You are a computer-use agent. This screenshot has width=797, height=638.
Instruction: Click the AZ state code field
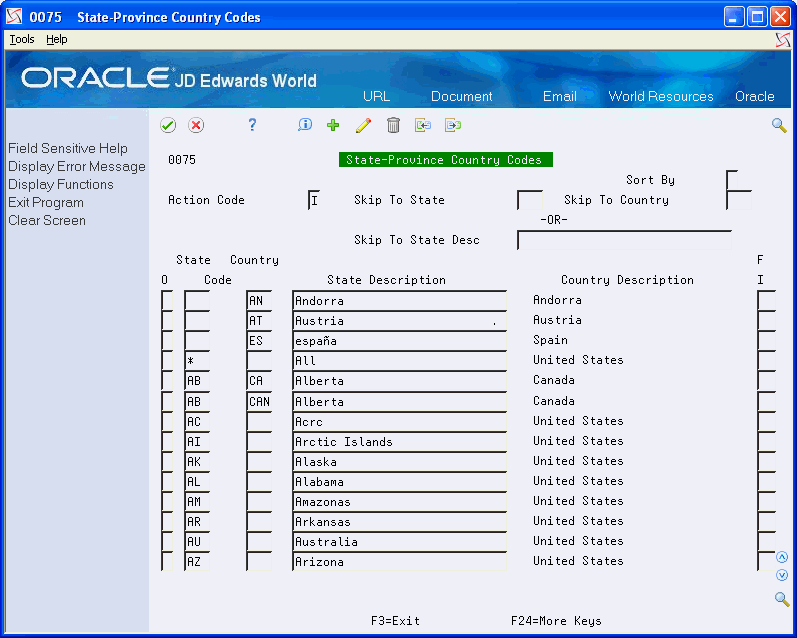pos(197,561)
